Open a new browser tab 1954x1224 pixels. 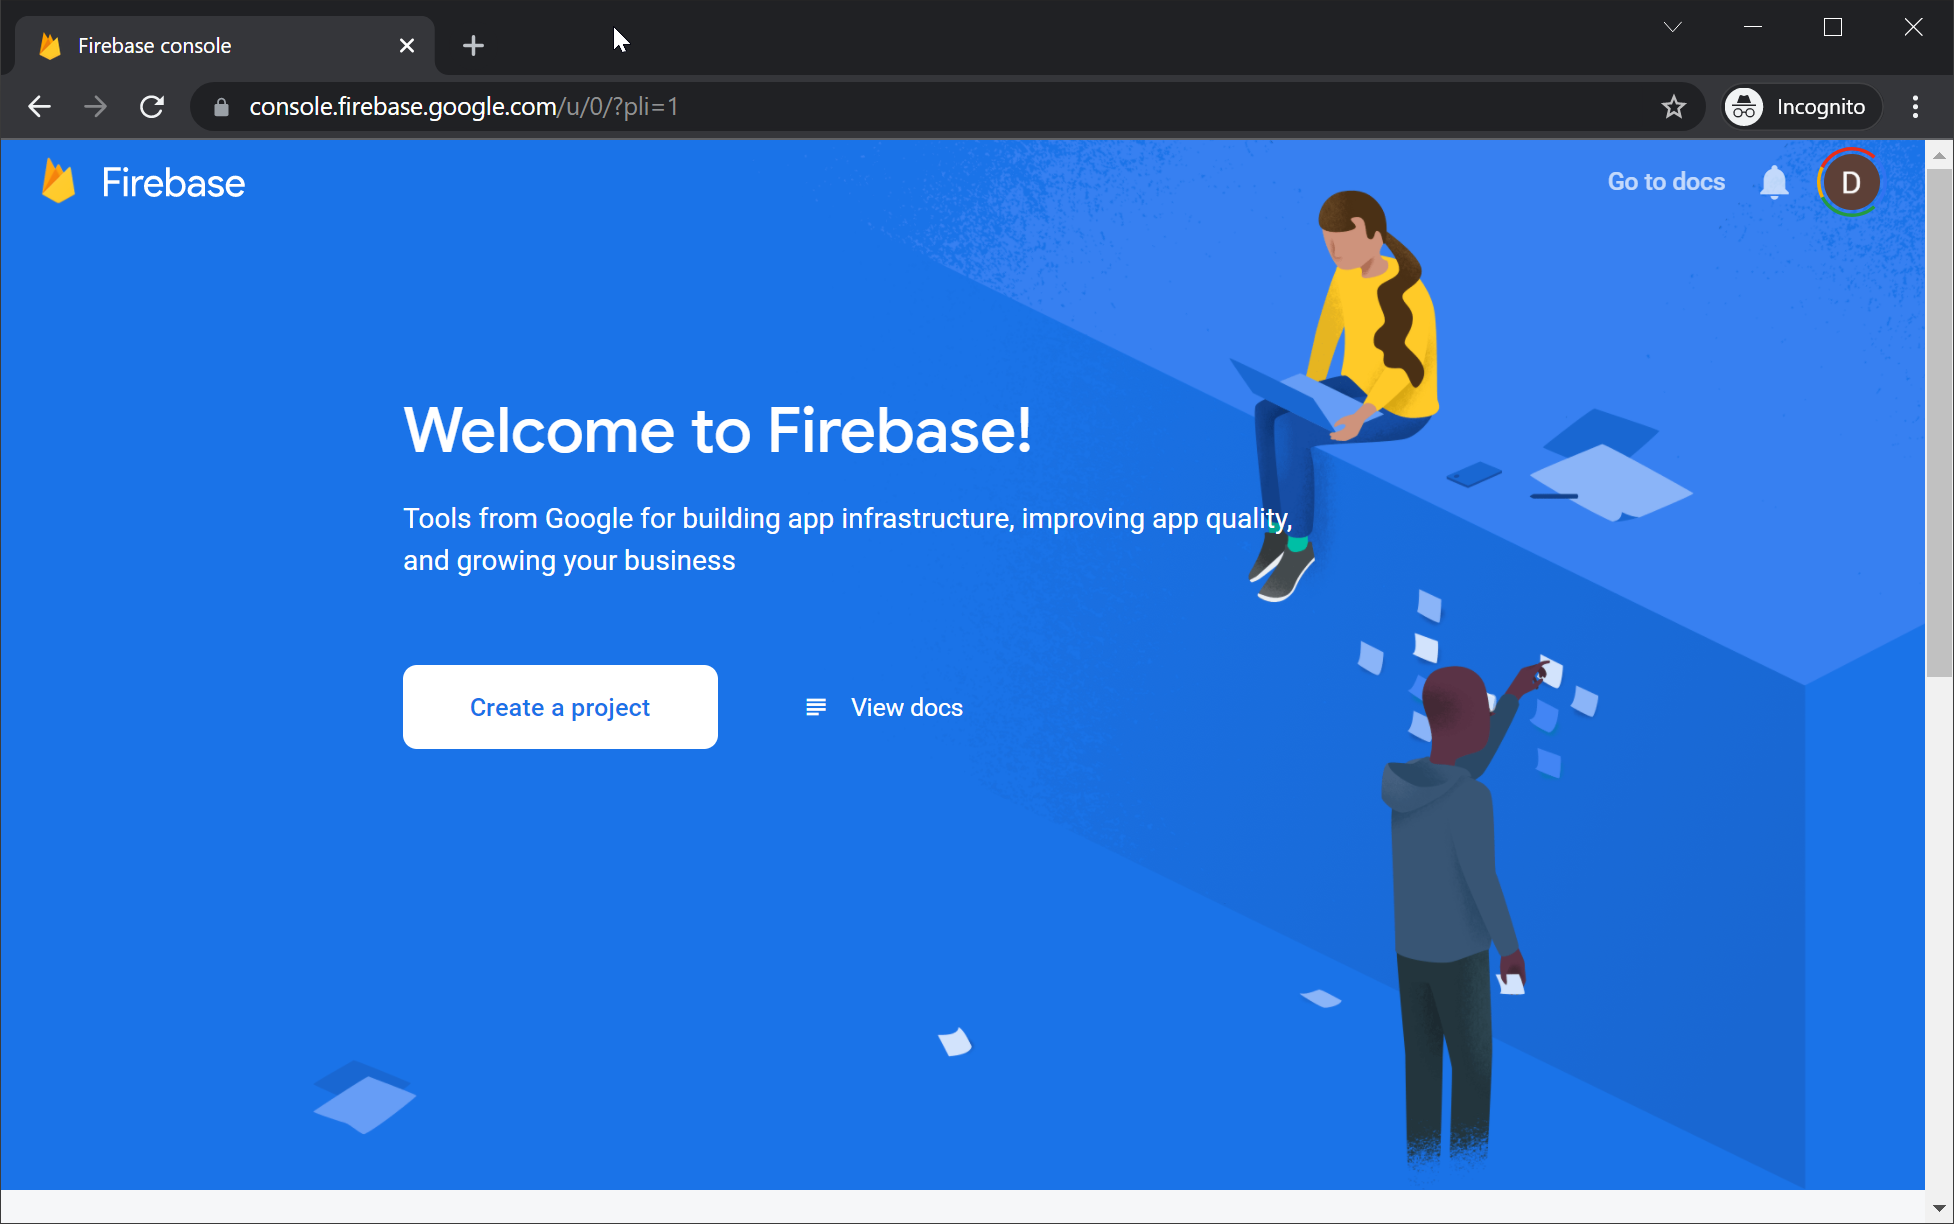pos(474,46)
